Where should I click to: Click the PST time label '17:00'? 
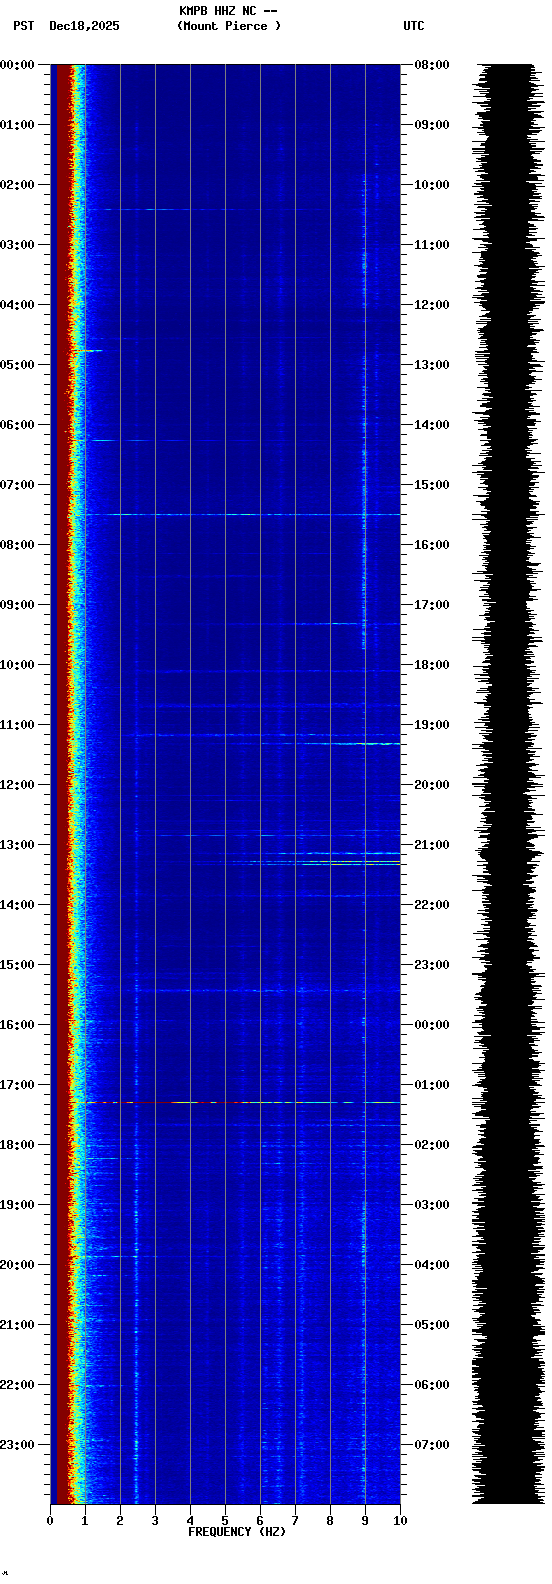(17, 1085)
